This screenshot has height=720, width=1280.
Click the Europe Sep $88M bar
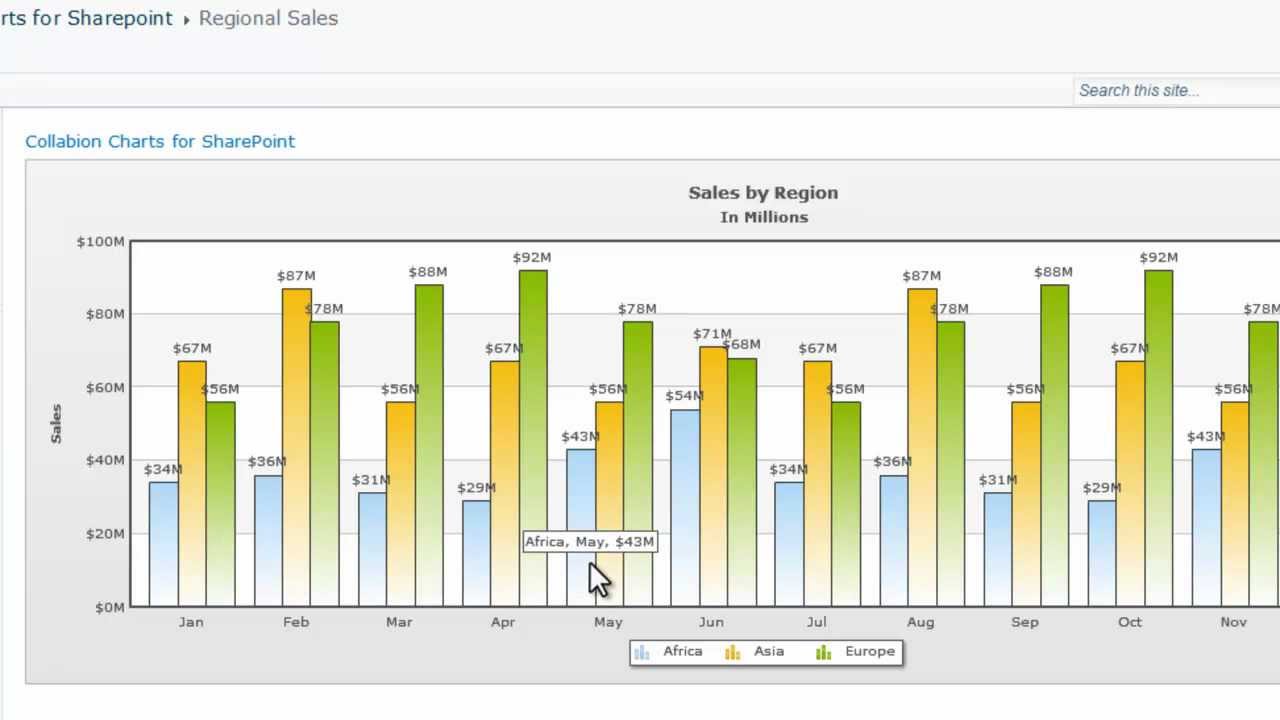point(1055,445)
